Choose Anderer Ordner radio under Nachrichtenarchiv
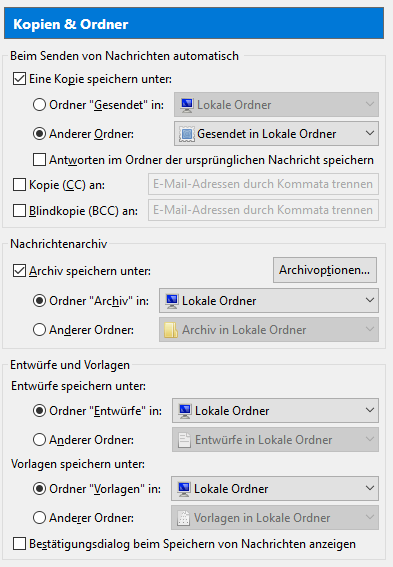 tap(39, 330)
